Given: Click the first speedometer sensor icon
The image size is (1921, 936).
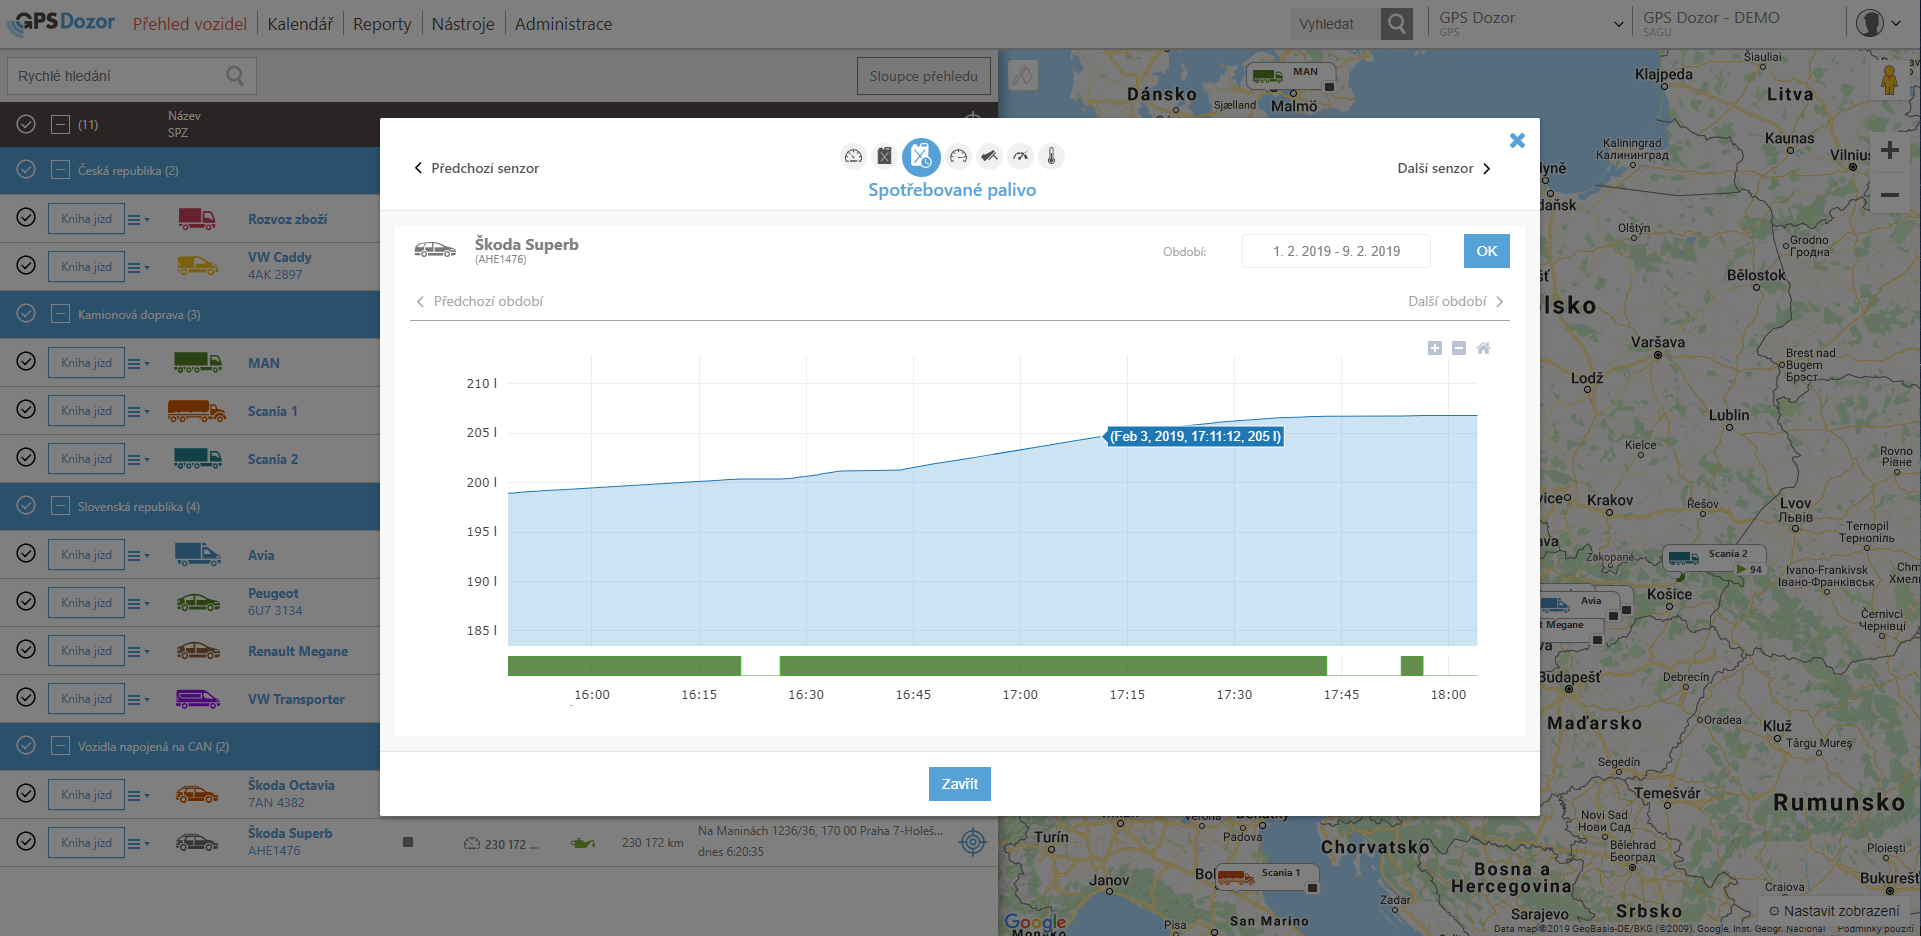Looking at the screenshot, I should tap(853, 156).
